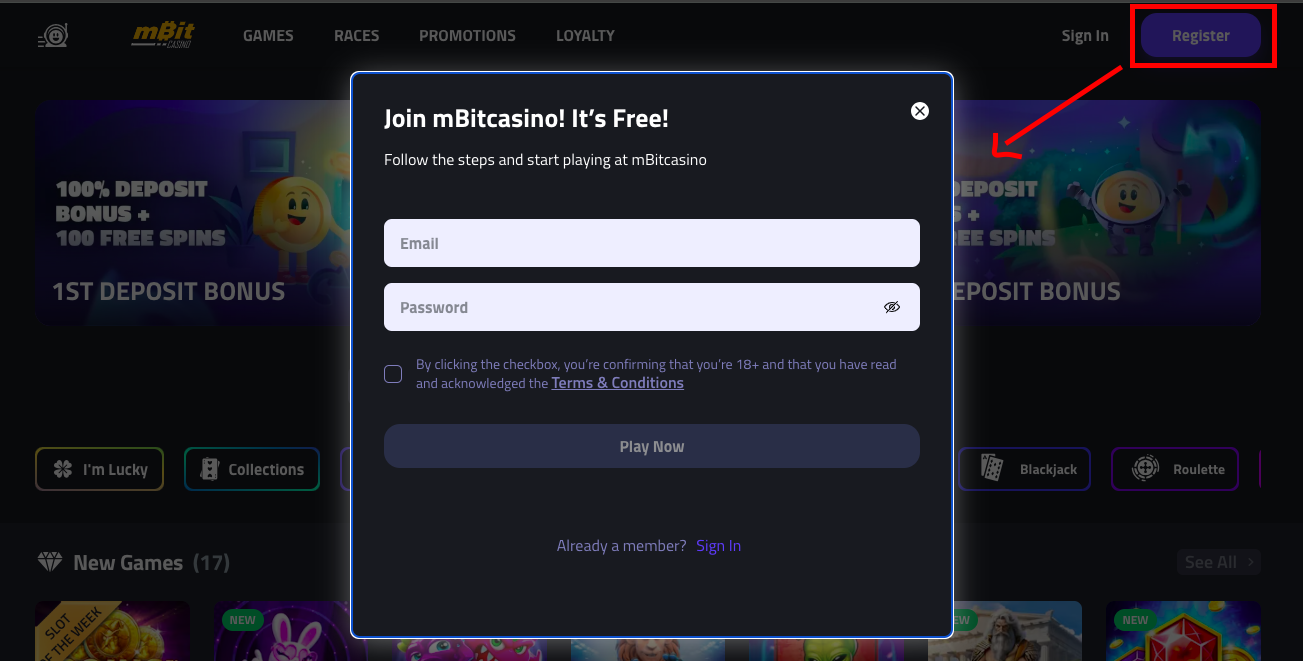Open the Terms & Conditions link

coord(618,383)
